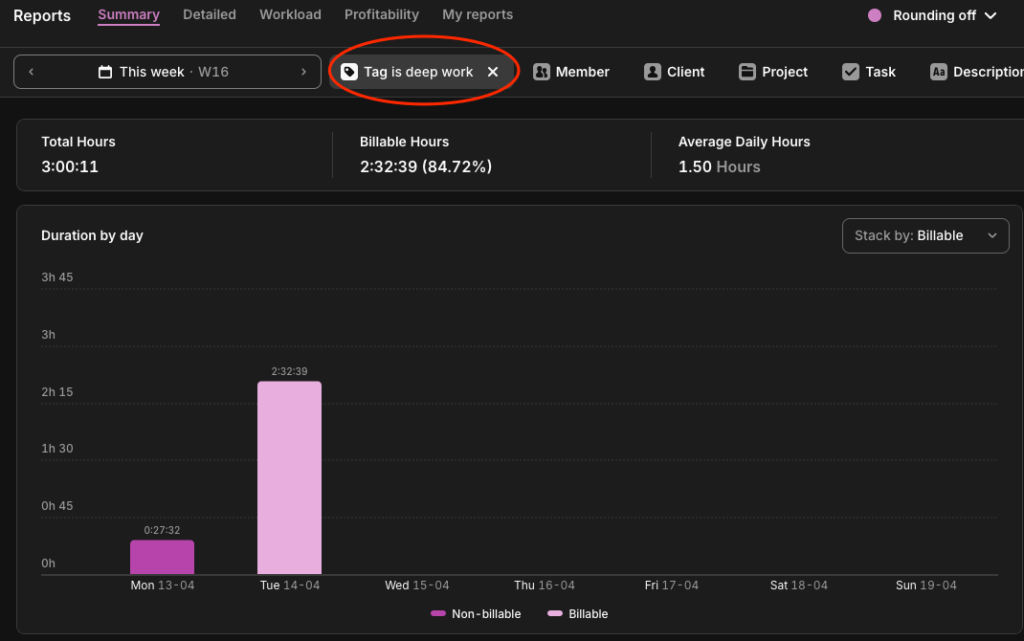Click the Member filter icon
This screenshot has height=641, width=1024.
[x=542, y=72]
